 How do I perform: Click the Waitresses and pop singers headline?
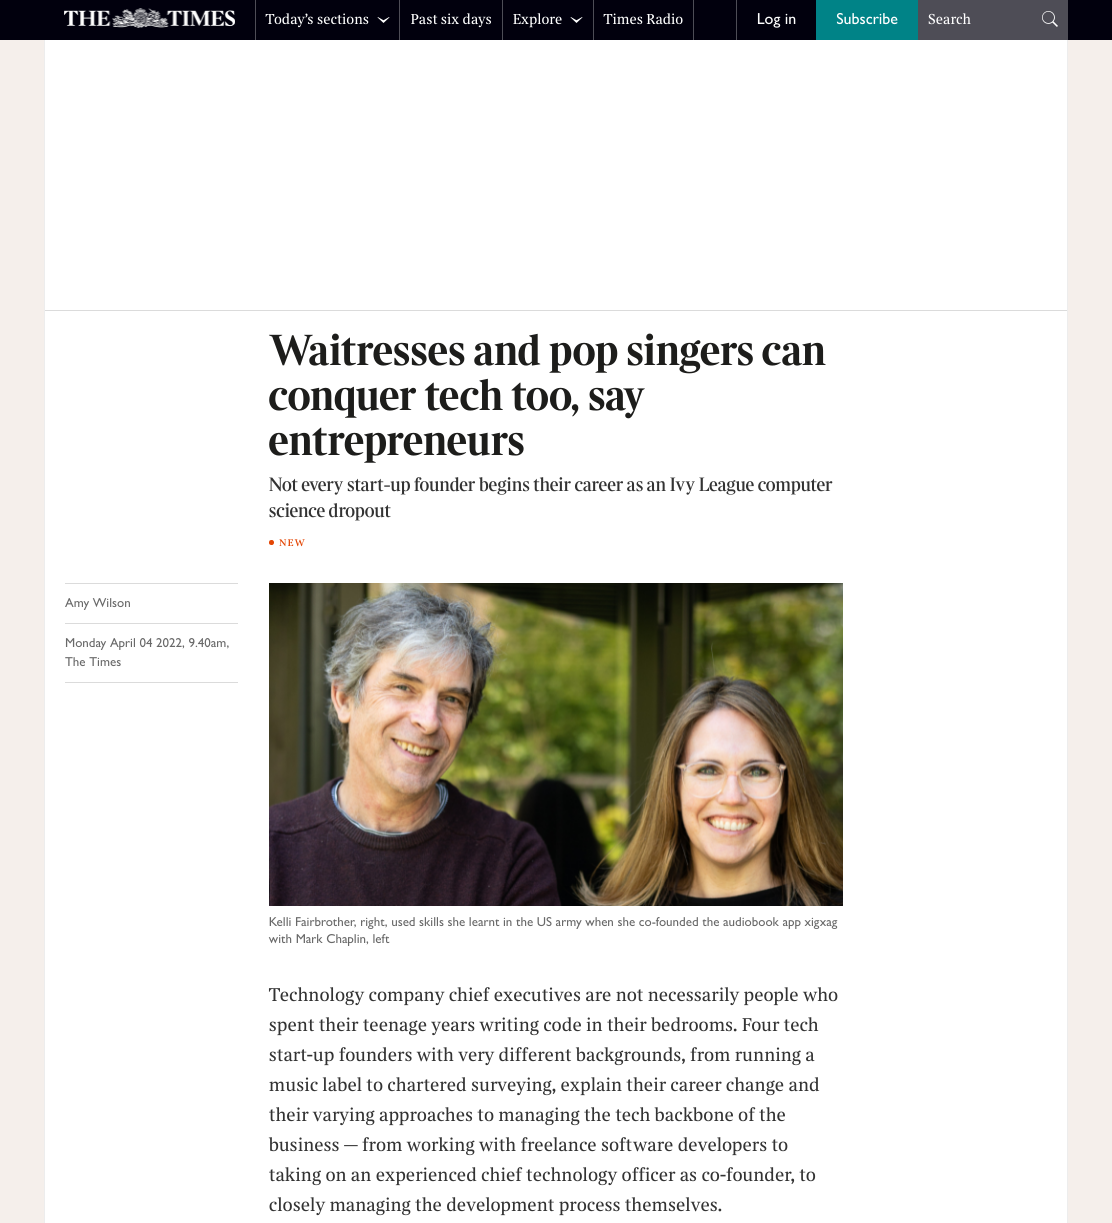[x=547, y=395]
